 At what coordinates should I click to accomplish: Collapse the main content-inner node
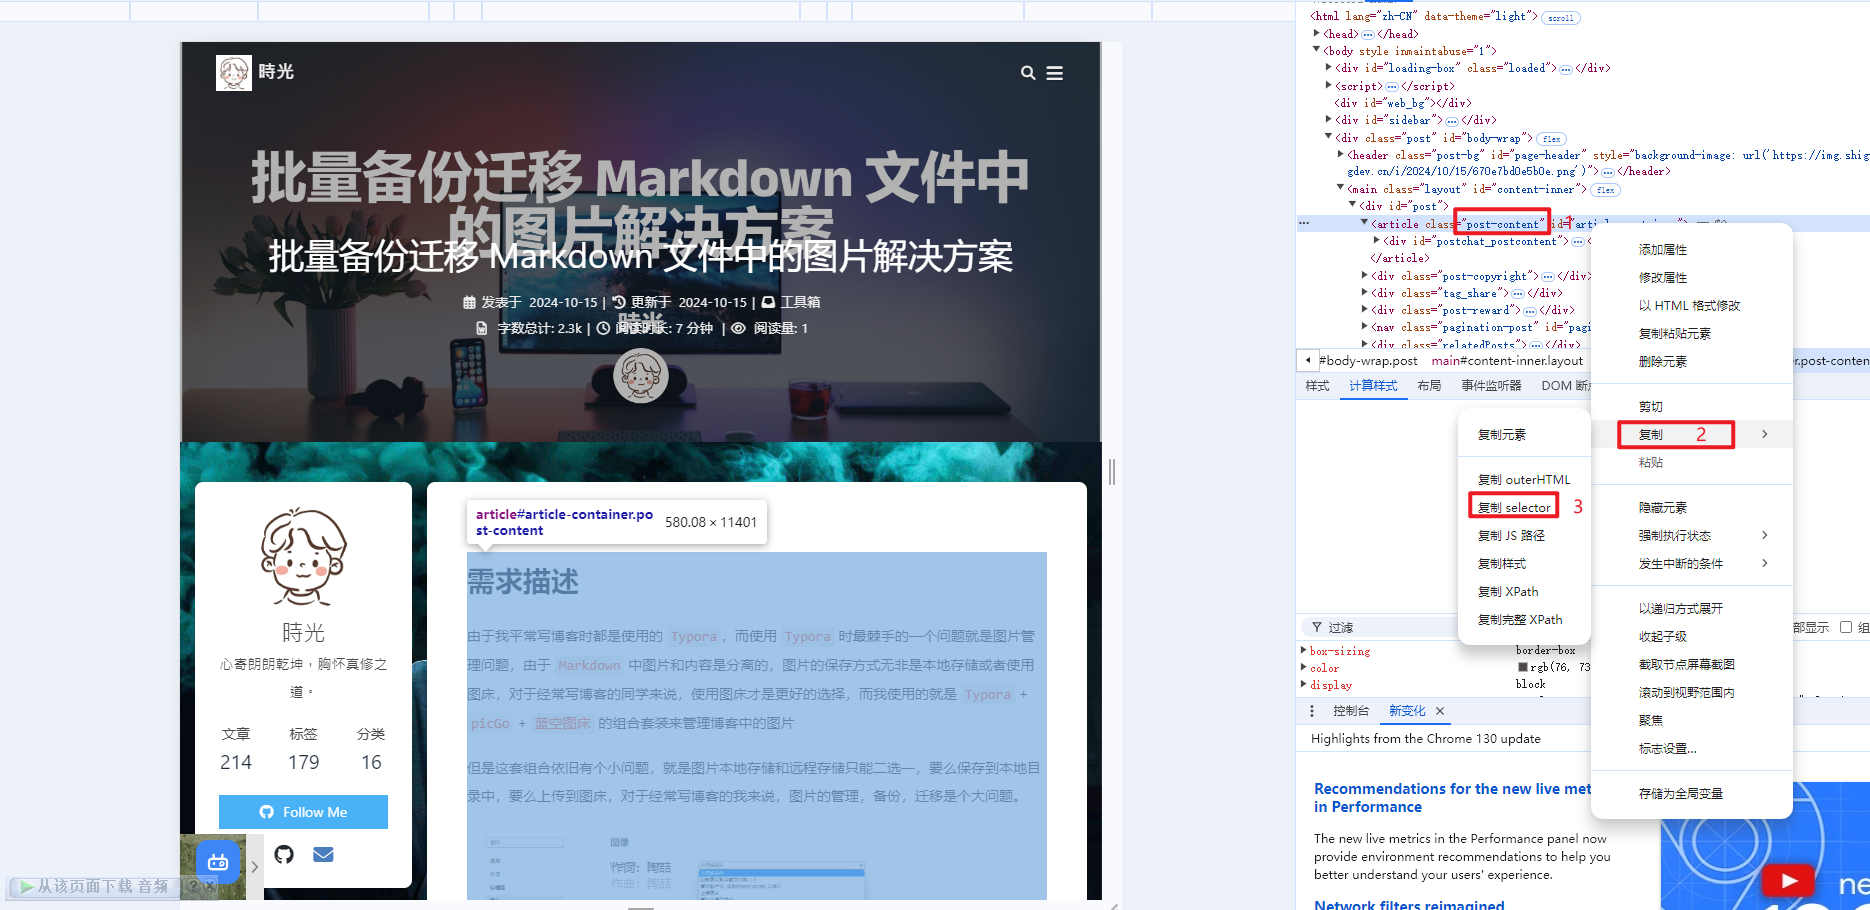(1341, 189)
